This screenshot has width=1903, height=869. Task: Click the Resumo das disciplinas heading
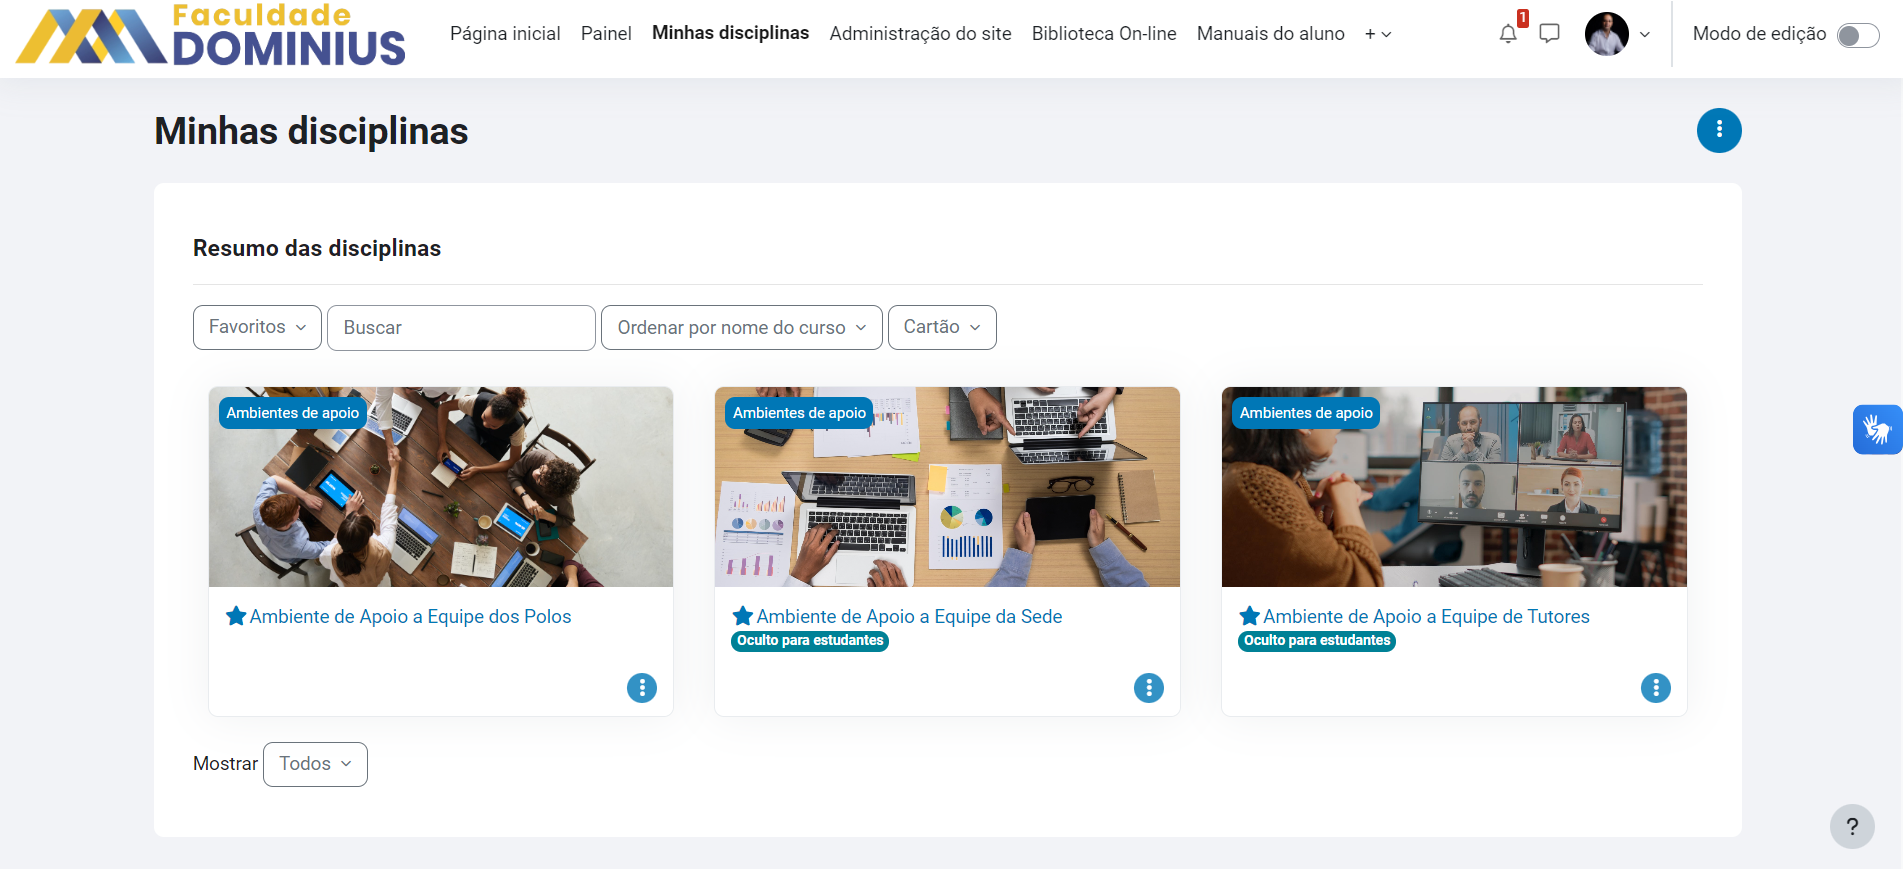coord(317,248)
